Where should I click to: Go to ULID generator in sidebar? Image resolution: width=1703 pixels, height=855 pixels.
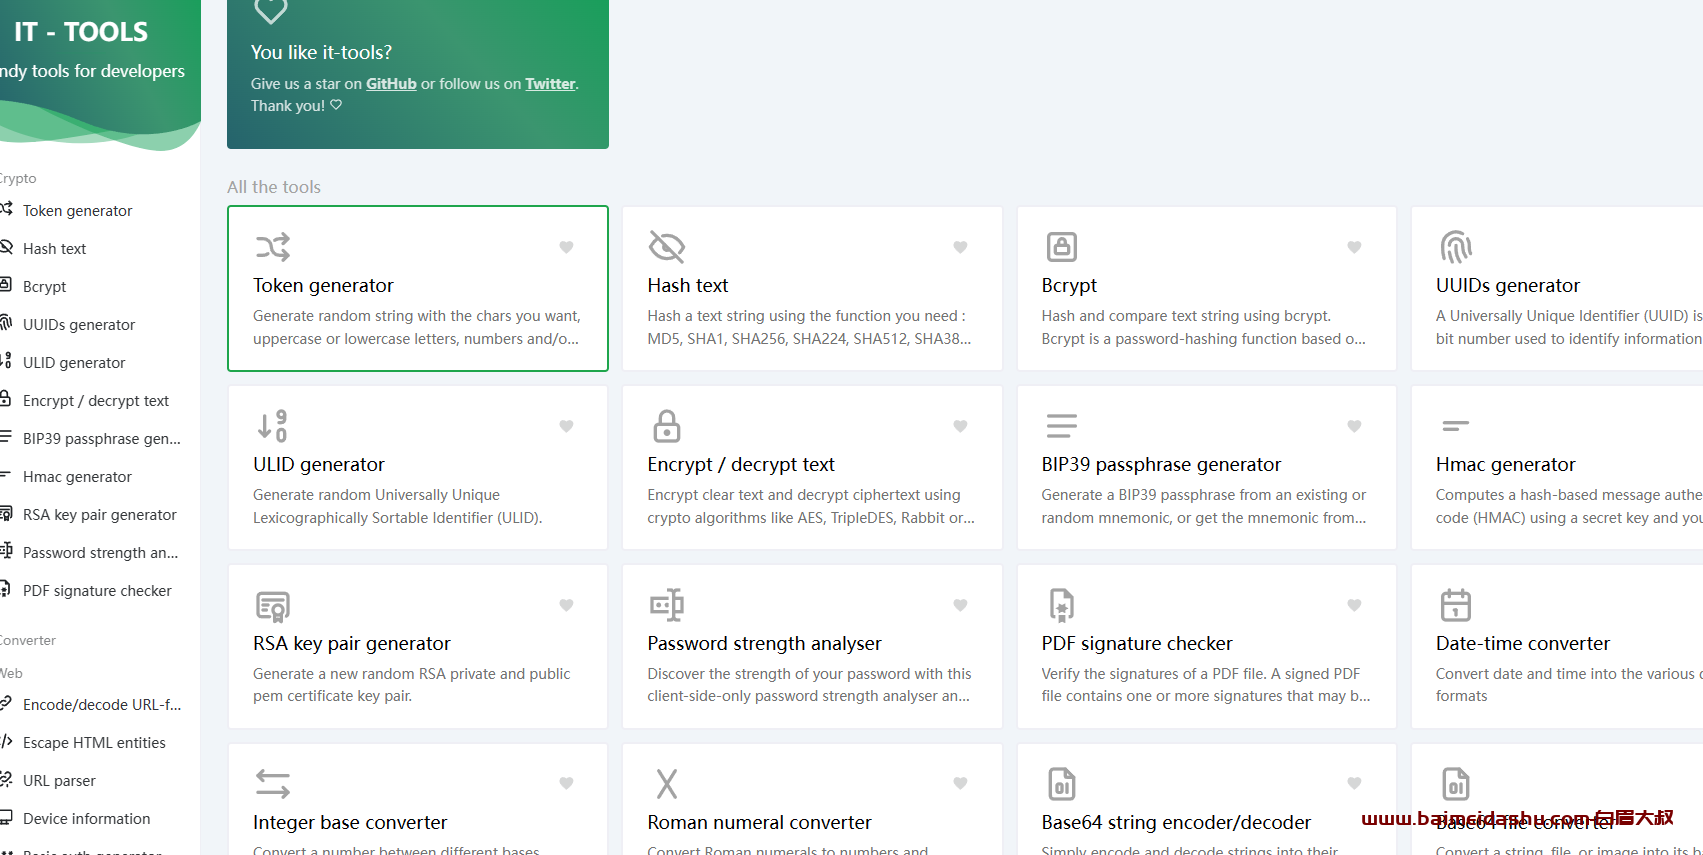coord(74,362)
